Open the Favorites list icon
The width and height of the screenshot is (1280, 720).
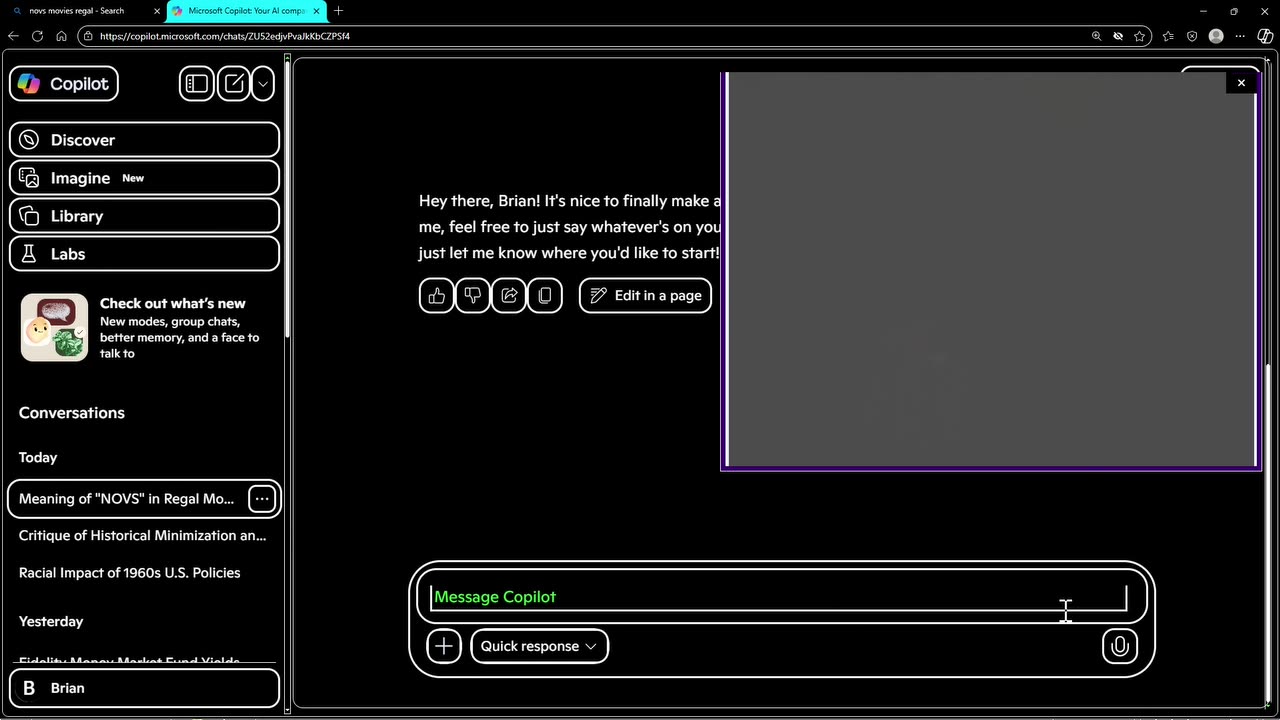coord(1168,36)
